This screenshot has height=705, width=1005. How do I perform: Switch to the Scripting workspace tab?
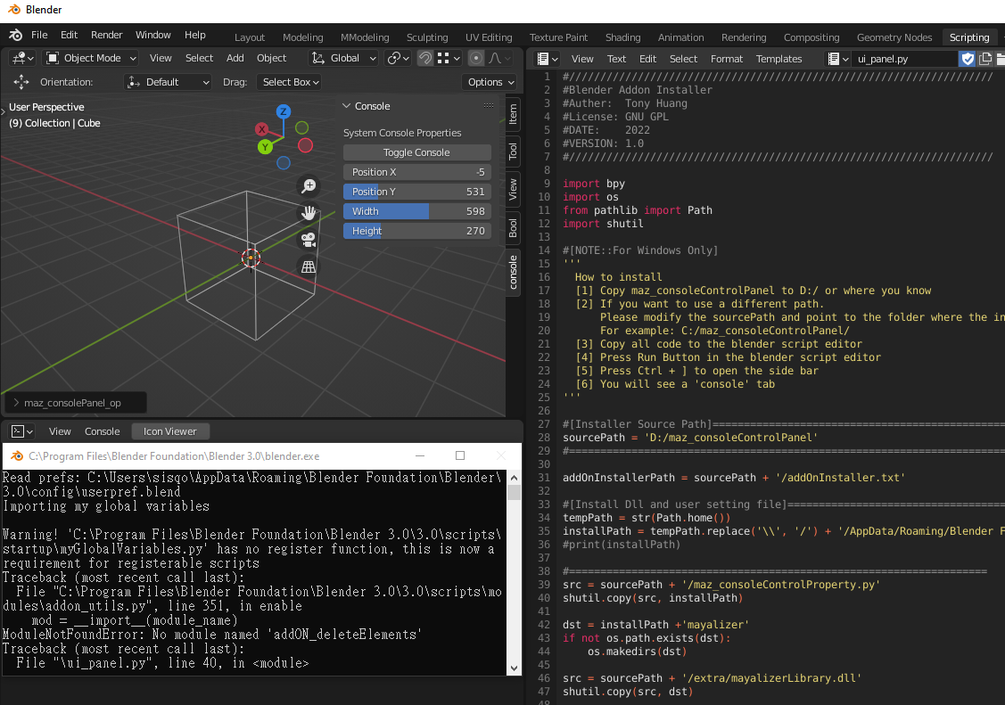968,36
